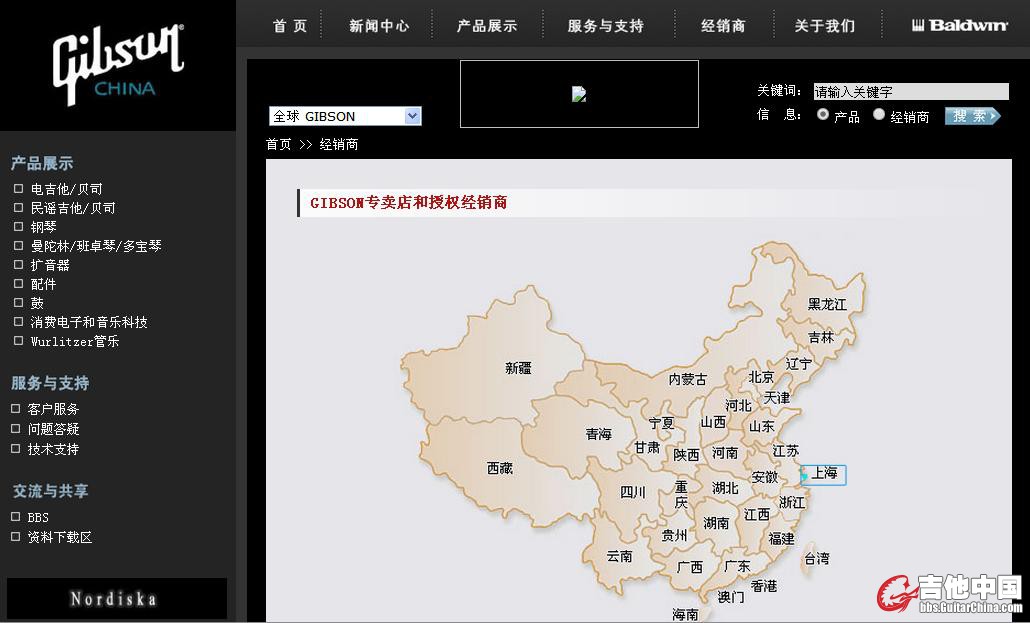Open 关于我们 navigation item
Image resolution: width=1030 pixels, height=623 pixels.
825,26
